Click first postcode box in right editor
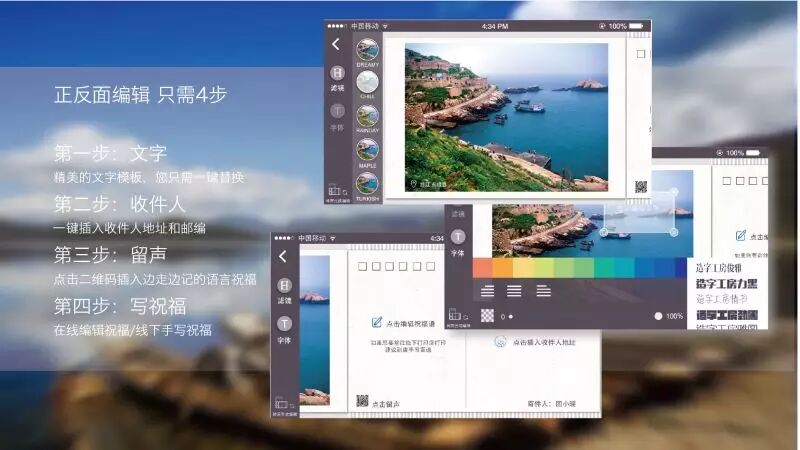 [727, 181]
